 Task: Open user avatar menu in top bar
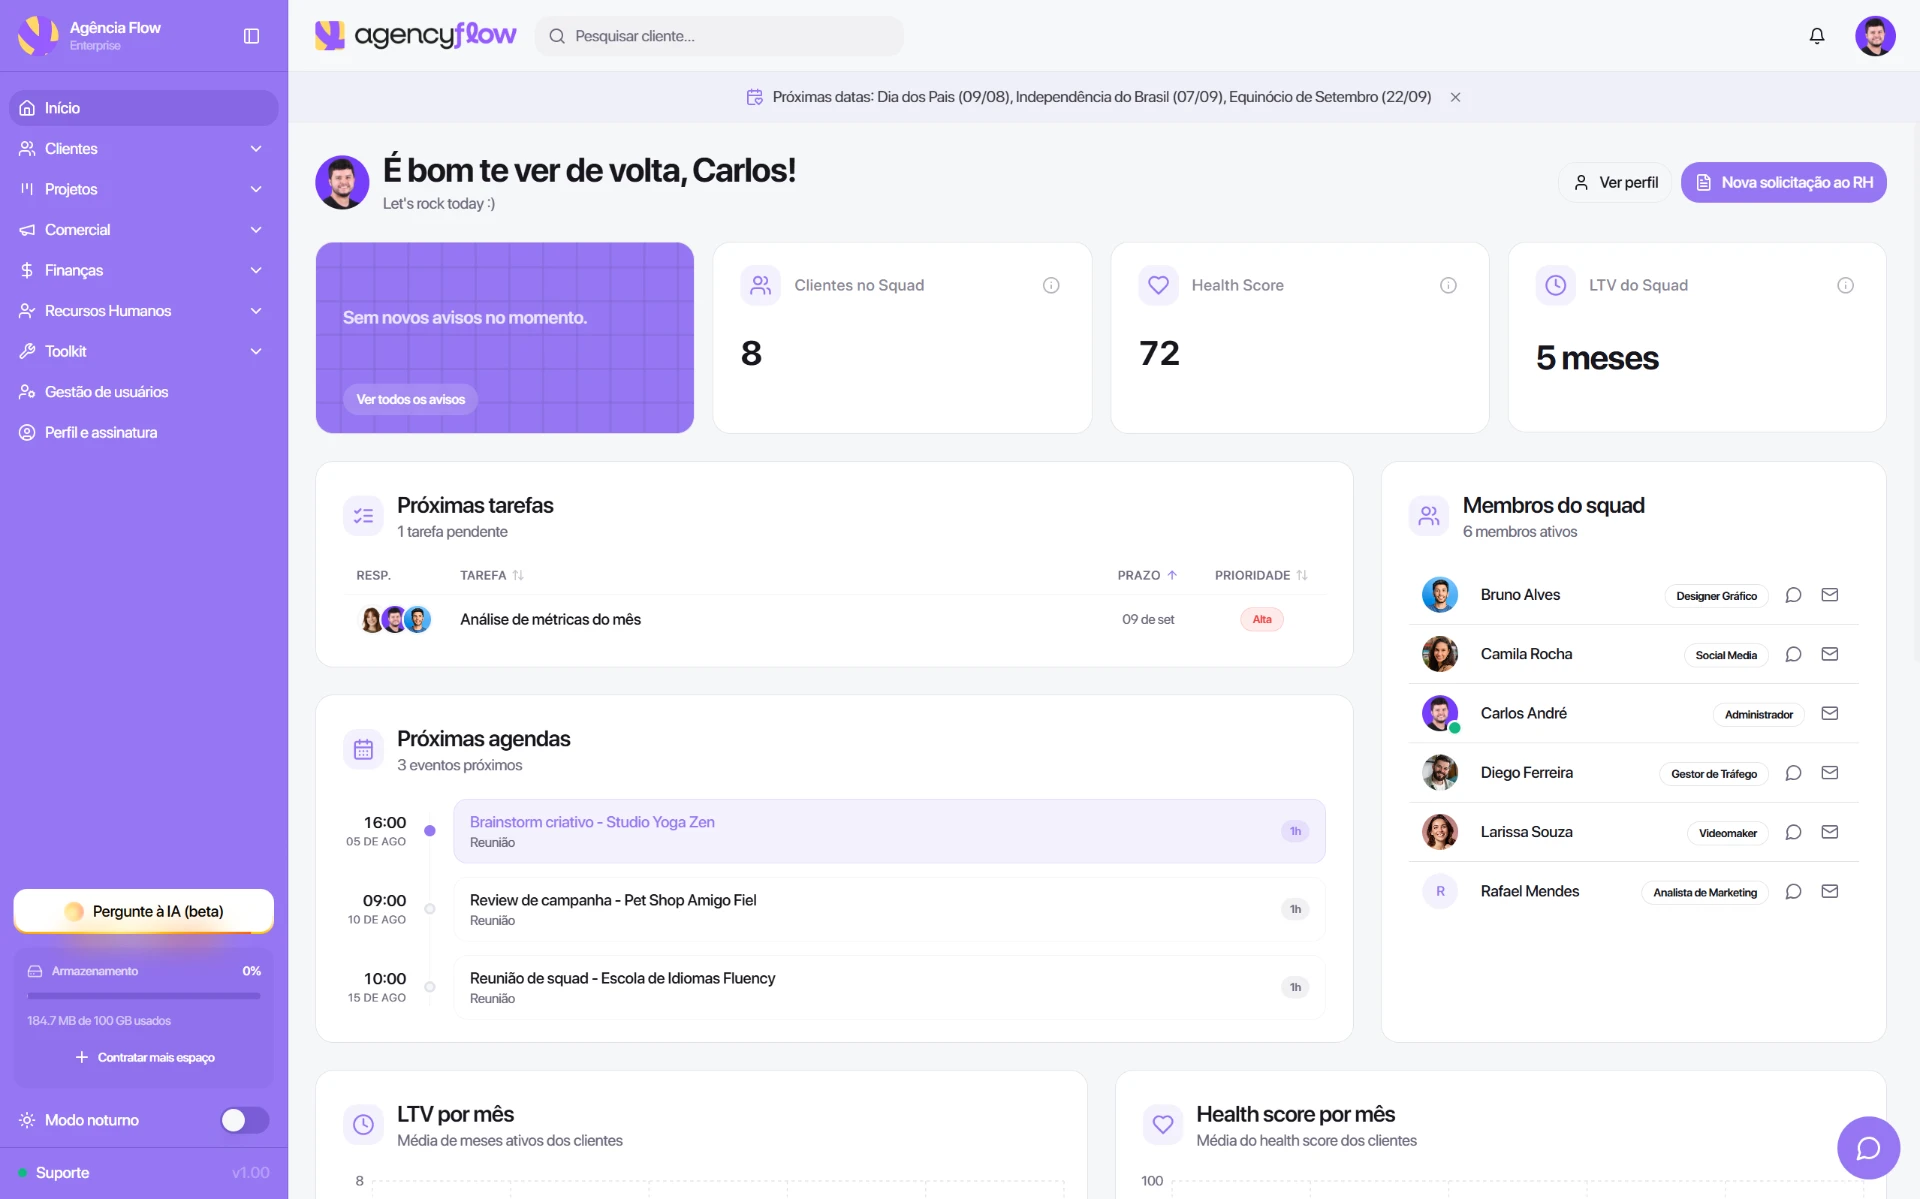coord(1875,36)
